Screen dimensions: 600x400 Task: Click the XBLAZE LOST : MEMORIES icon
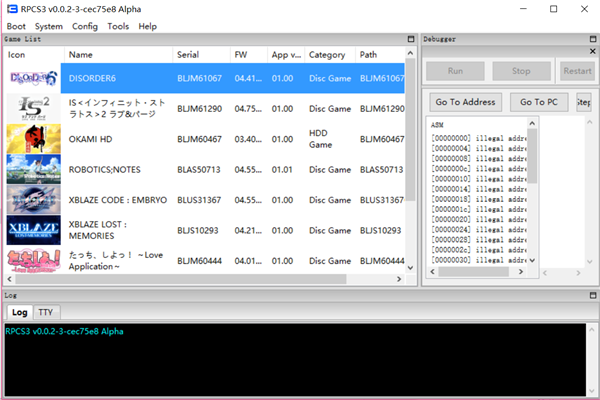(33, 229)
